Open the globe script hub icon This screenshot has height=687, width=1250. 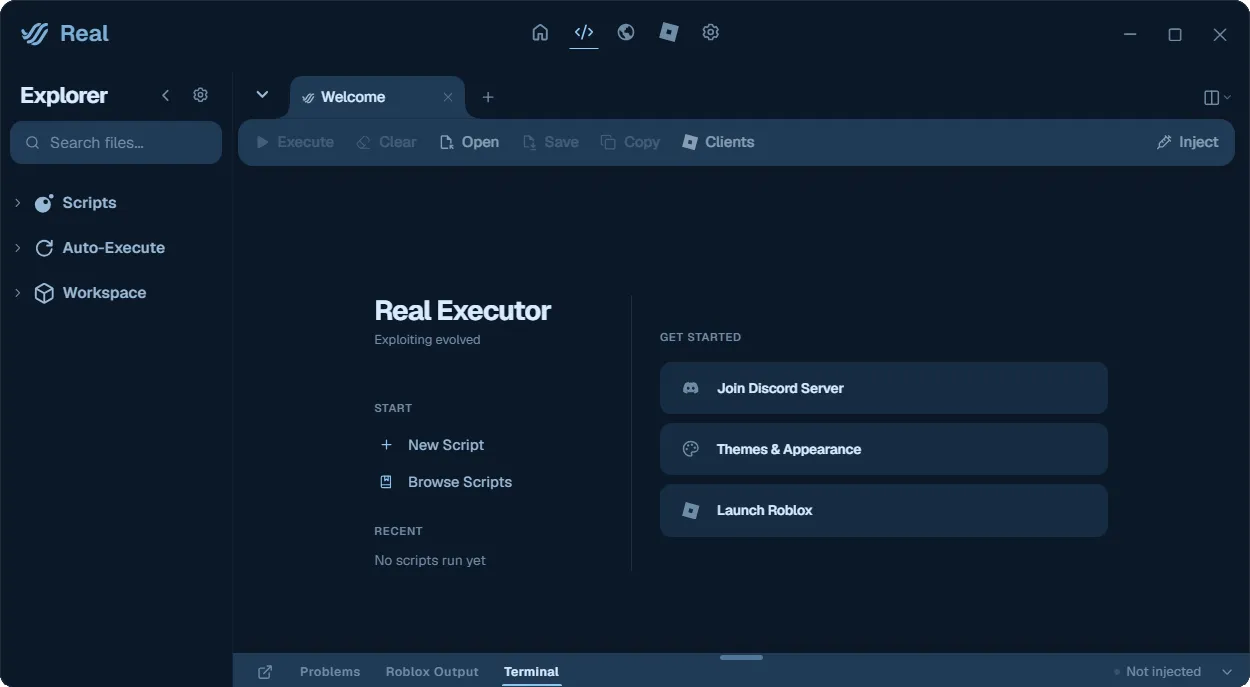(x=626, y=32)
